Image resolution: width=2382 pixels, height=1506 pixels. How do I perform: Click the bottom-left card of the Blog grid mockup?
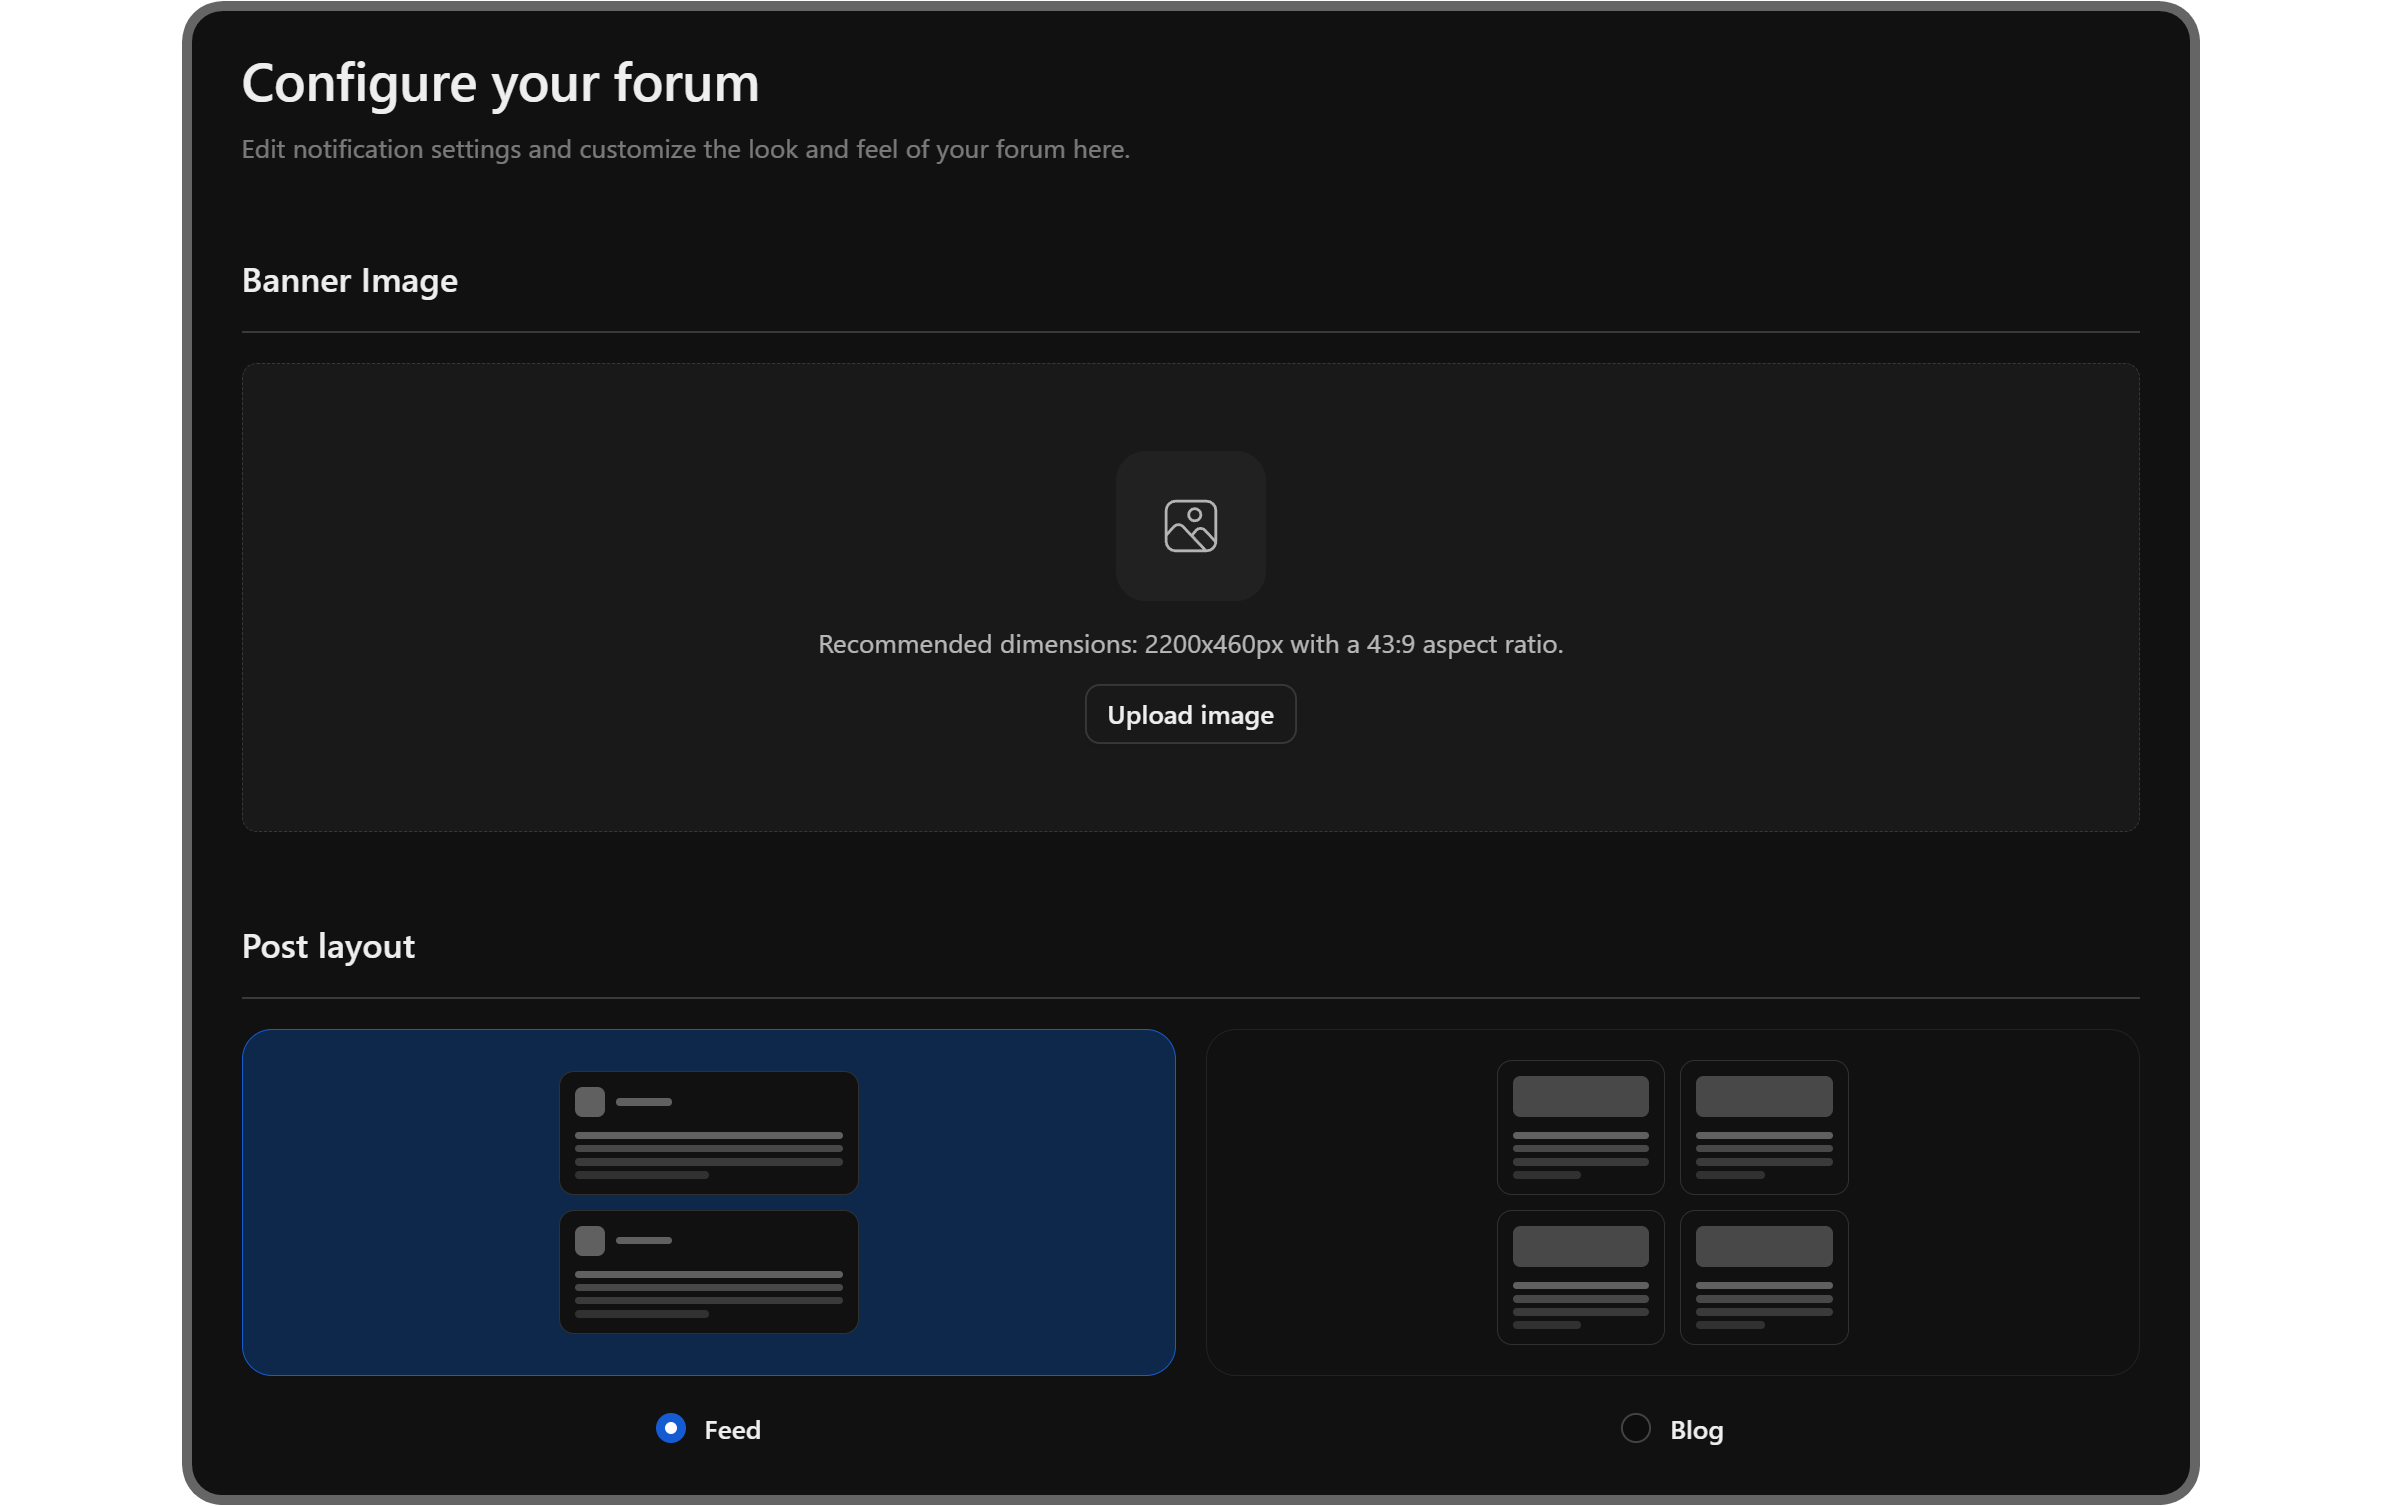pyautogui.click(x=1579, y=1277)
